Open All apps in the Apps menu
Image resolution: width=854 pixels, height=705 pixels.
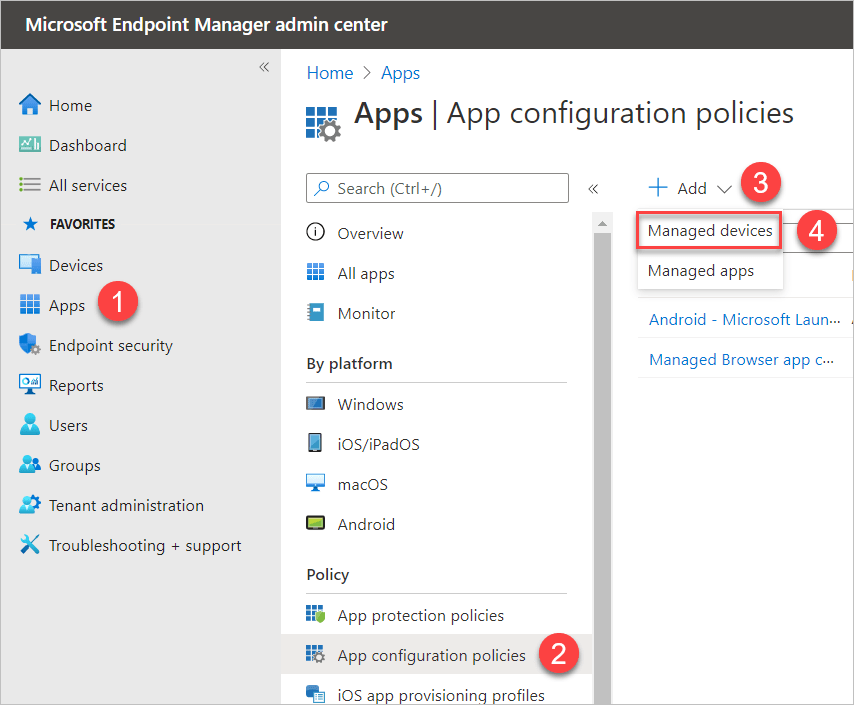[x=366, y=274]
